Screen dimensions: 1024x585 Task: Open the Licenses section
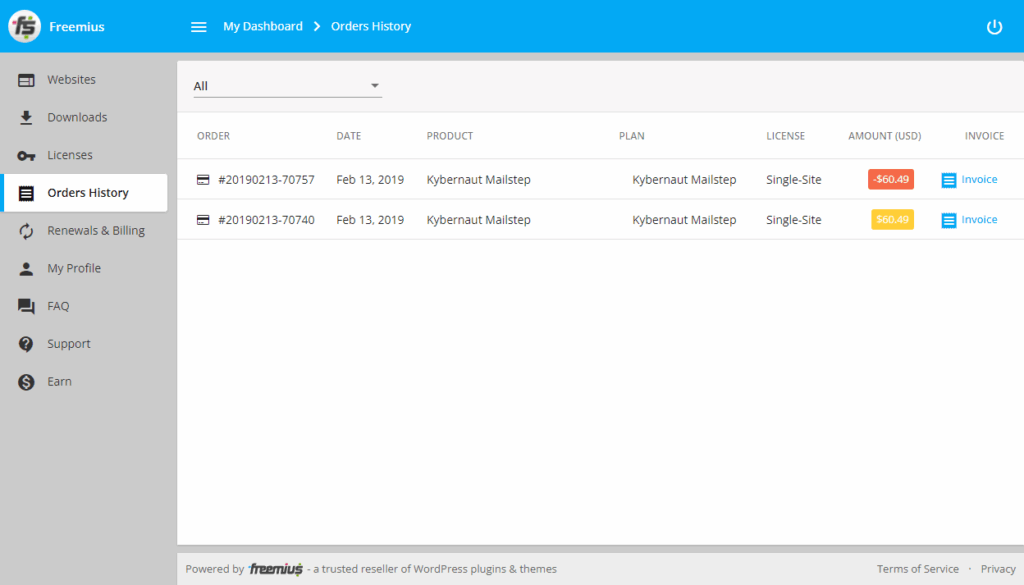coord(70,155)
